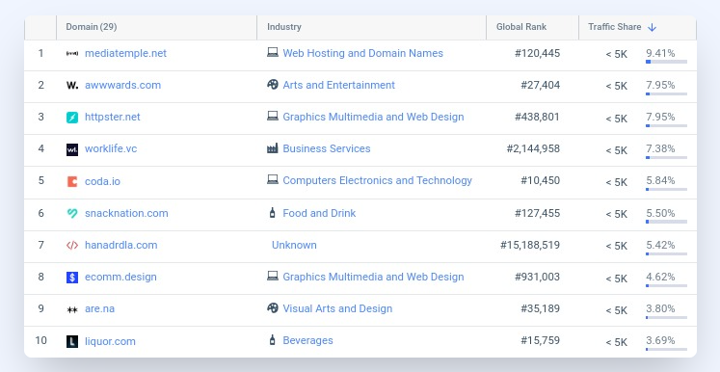This screenshot has width=720, height=372.
Task: Click palette icon beside Arts and Entertainment
Action: click(273, 85)
